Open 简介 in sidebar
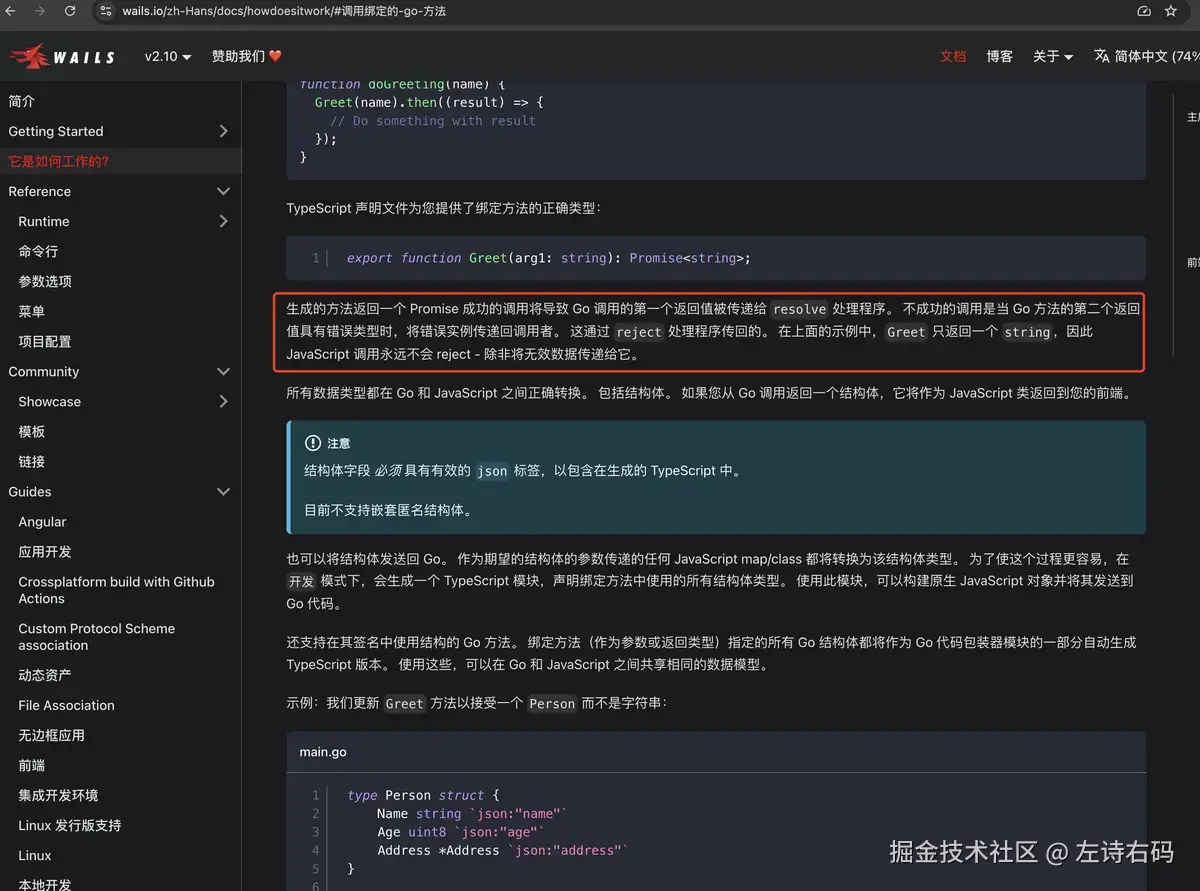The width and height of the screenshot is (1200, 891). tap(22, 101)
